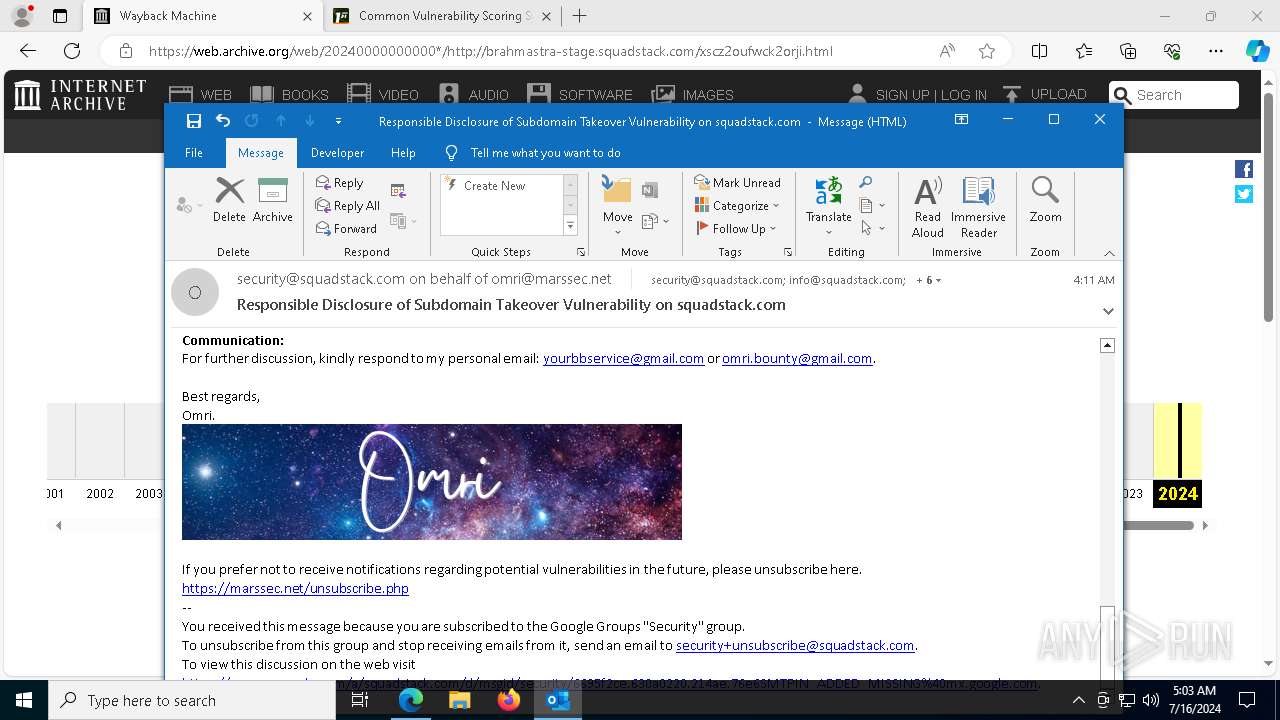Open Edge Copilot sidebar
Viewport: 1280px width, 720px height.
(1257, 51)
